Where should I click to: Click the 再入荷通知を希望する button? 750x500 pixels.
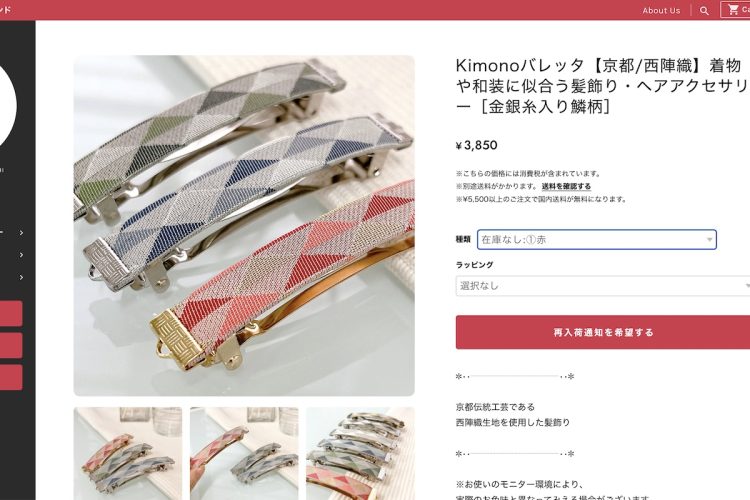coord(603,332)
